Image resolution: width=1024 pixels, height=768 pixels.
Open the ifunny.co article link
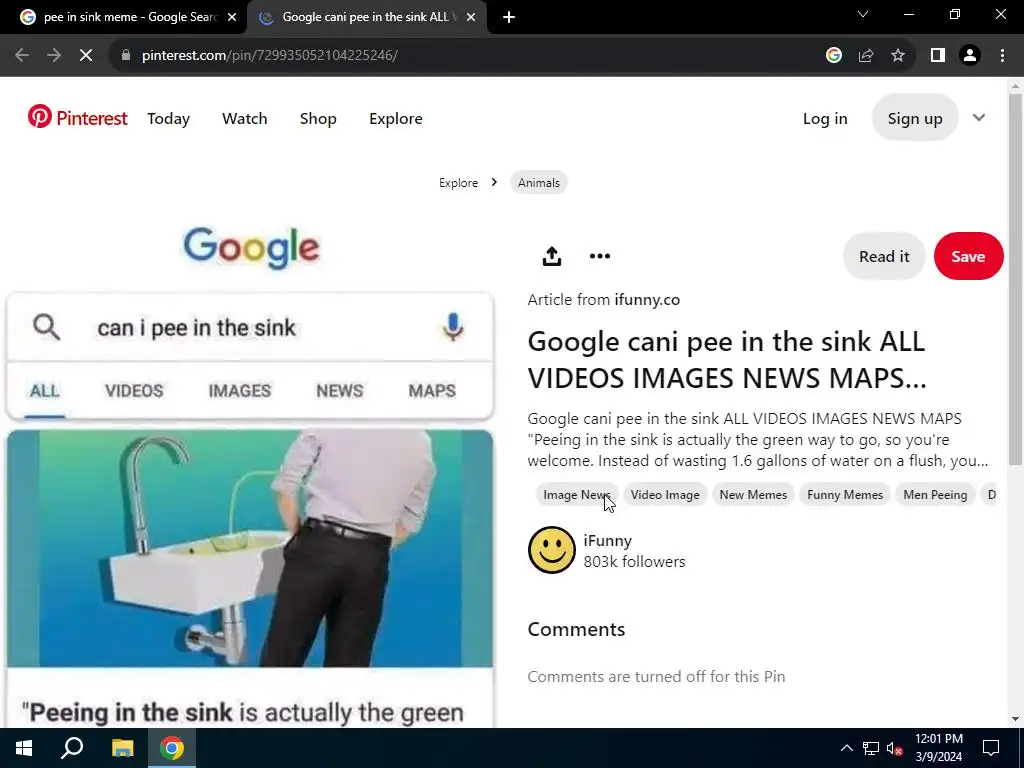(x=647, y=300)
